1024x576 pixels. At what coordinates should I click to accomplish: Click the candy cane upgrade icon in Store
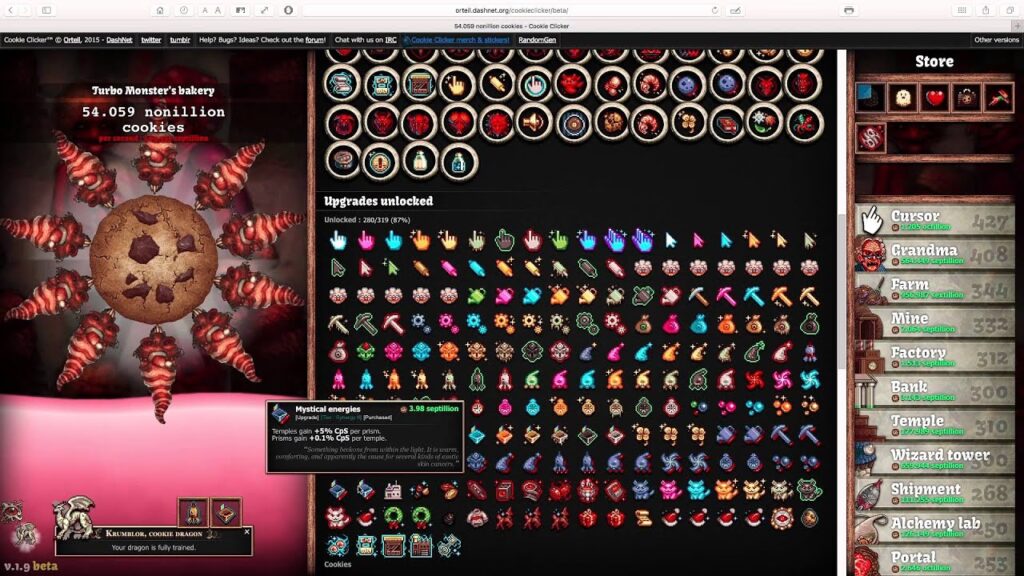[999, 97]
